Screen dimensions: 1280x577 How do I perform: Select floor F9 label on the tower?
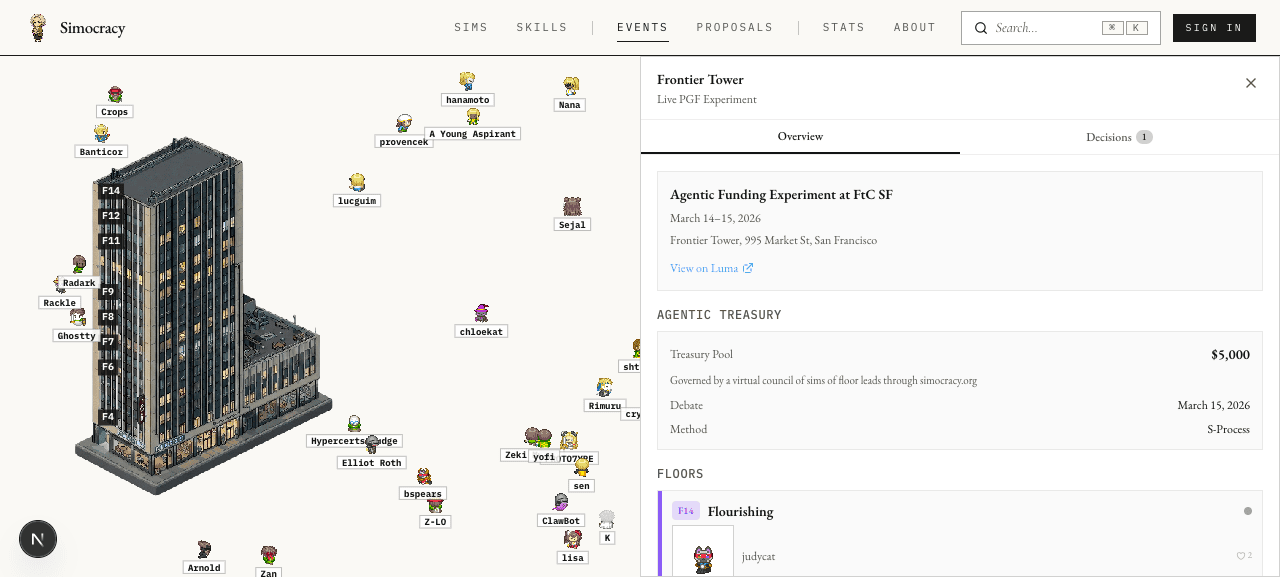point(108,292)
